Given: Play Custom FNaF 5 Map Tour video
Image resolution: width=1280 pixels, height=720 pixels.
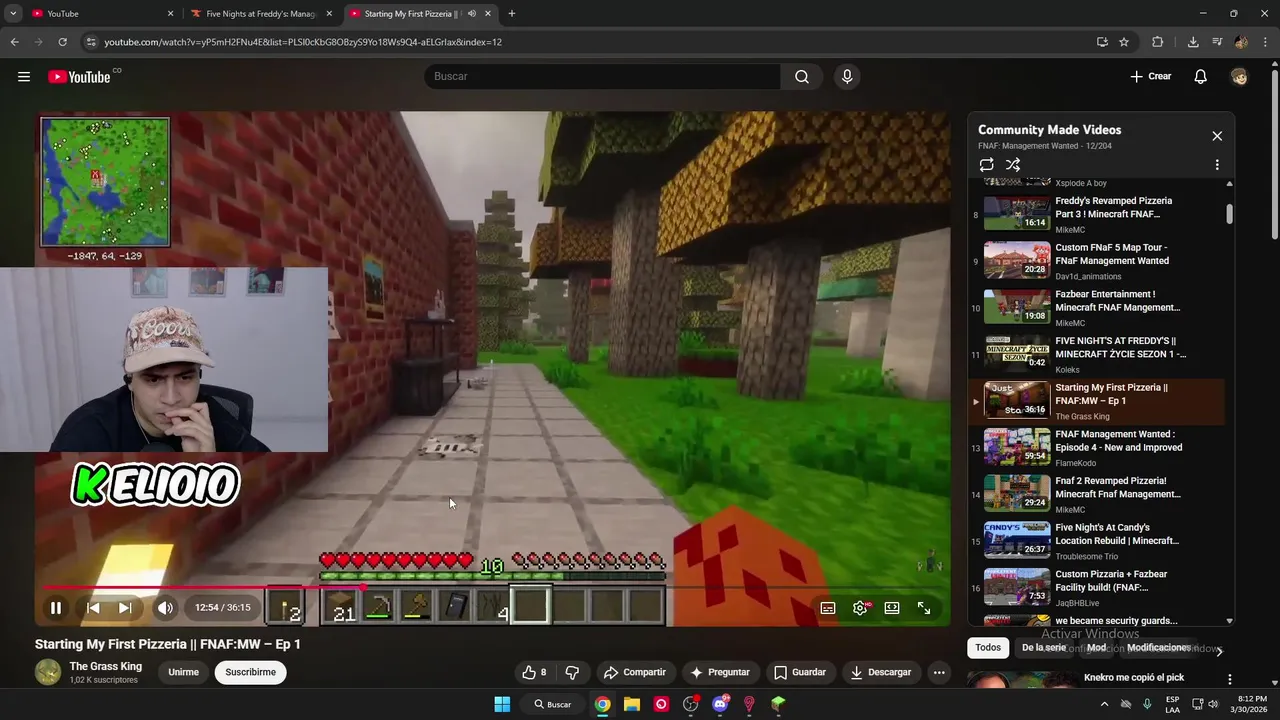Looking at the screenshot, I should click(x=1099, y=261).
